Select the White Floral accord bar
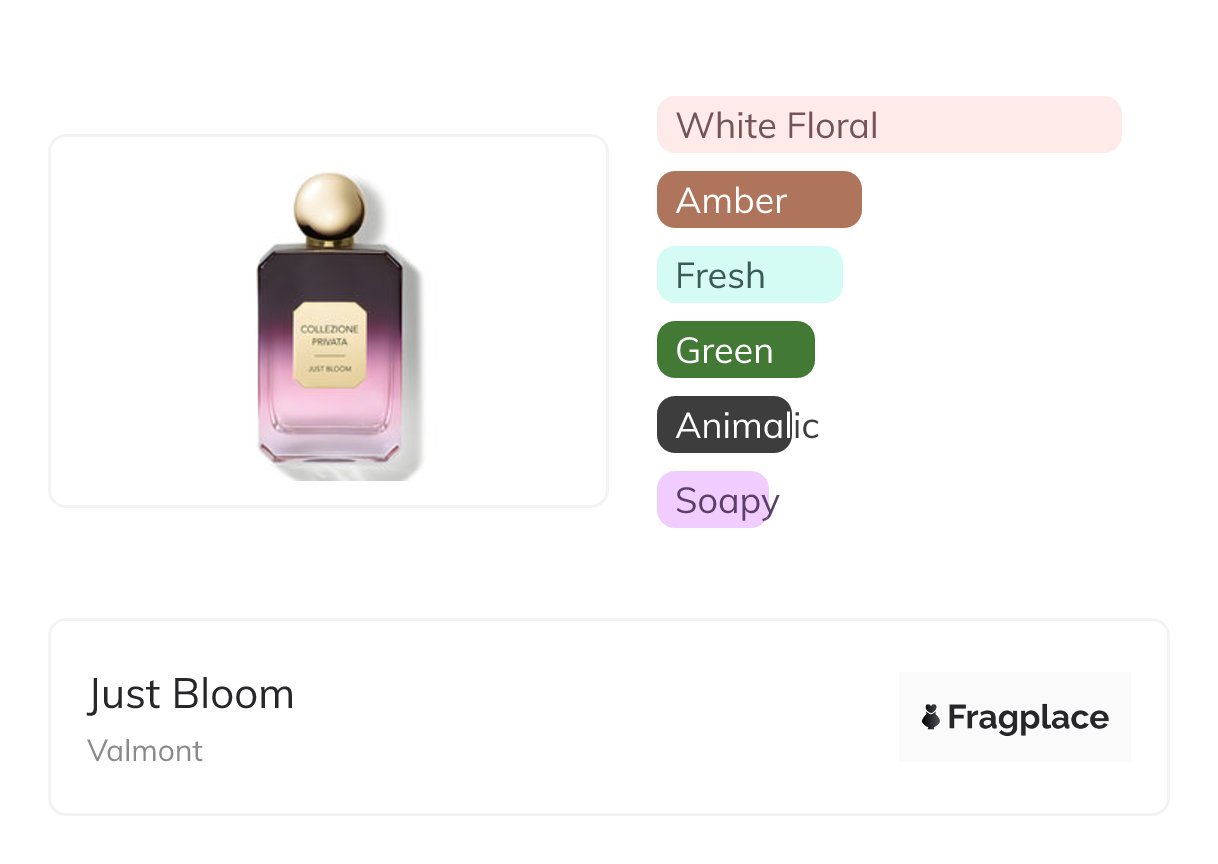The height and width of the screenshot is (864, 1218). click(889, 125)
